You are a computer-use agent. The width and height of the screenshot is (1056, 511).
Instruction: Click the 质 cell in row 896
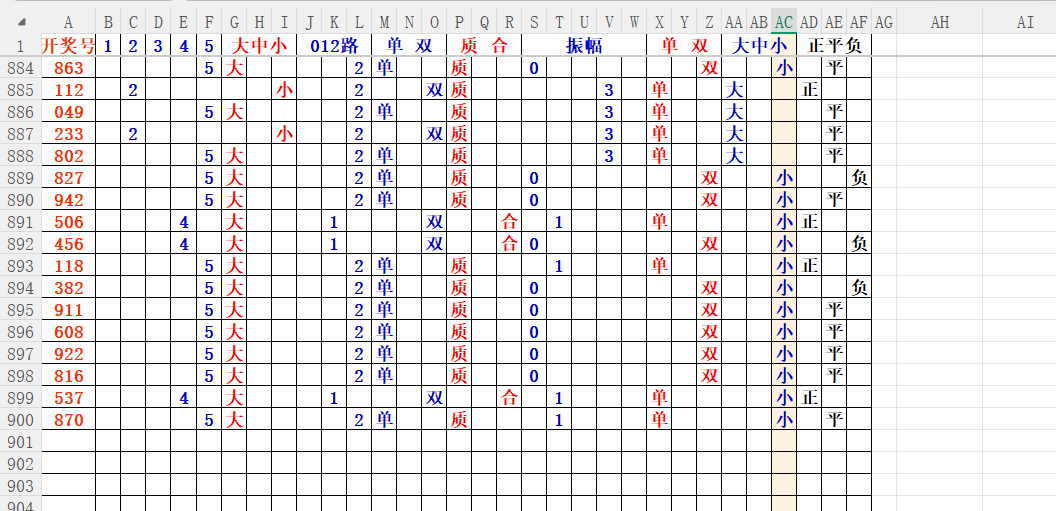pos(459,332)
